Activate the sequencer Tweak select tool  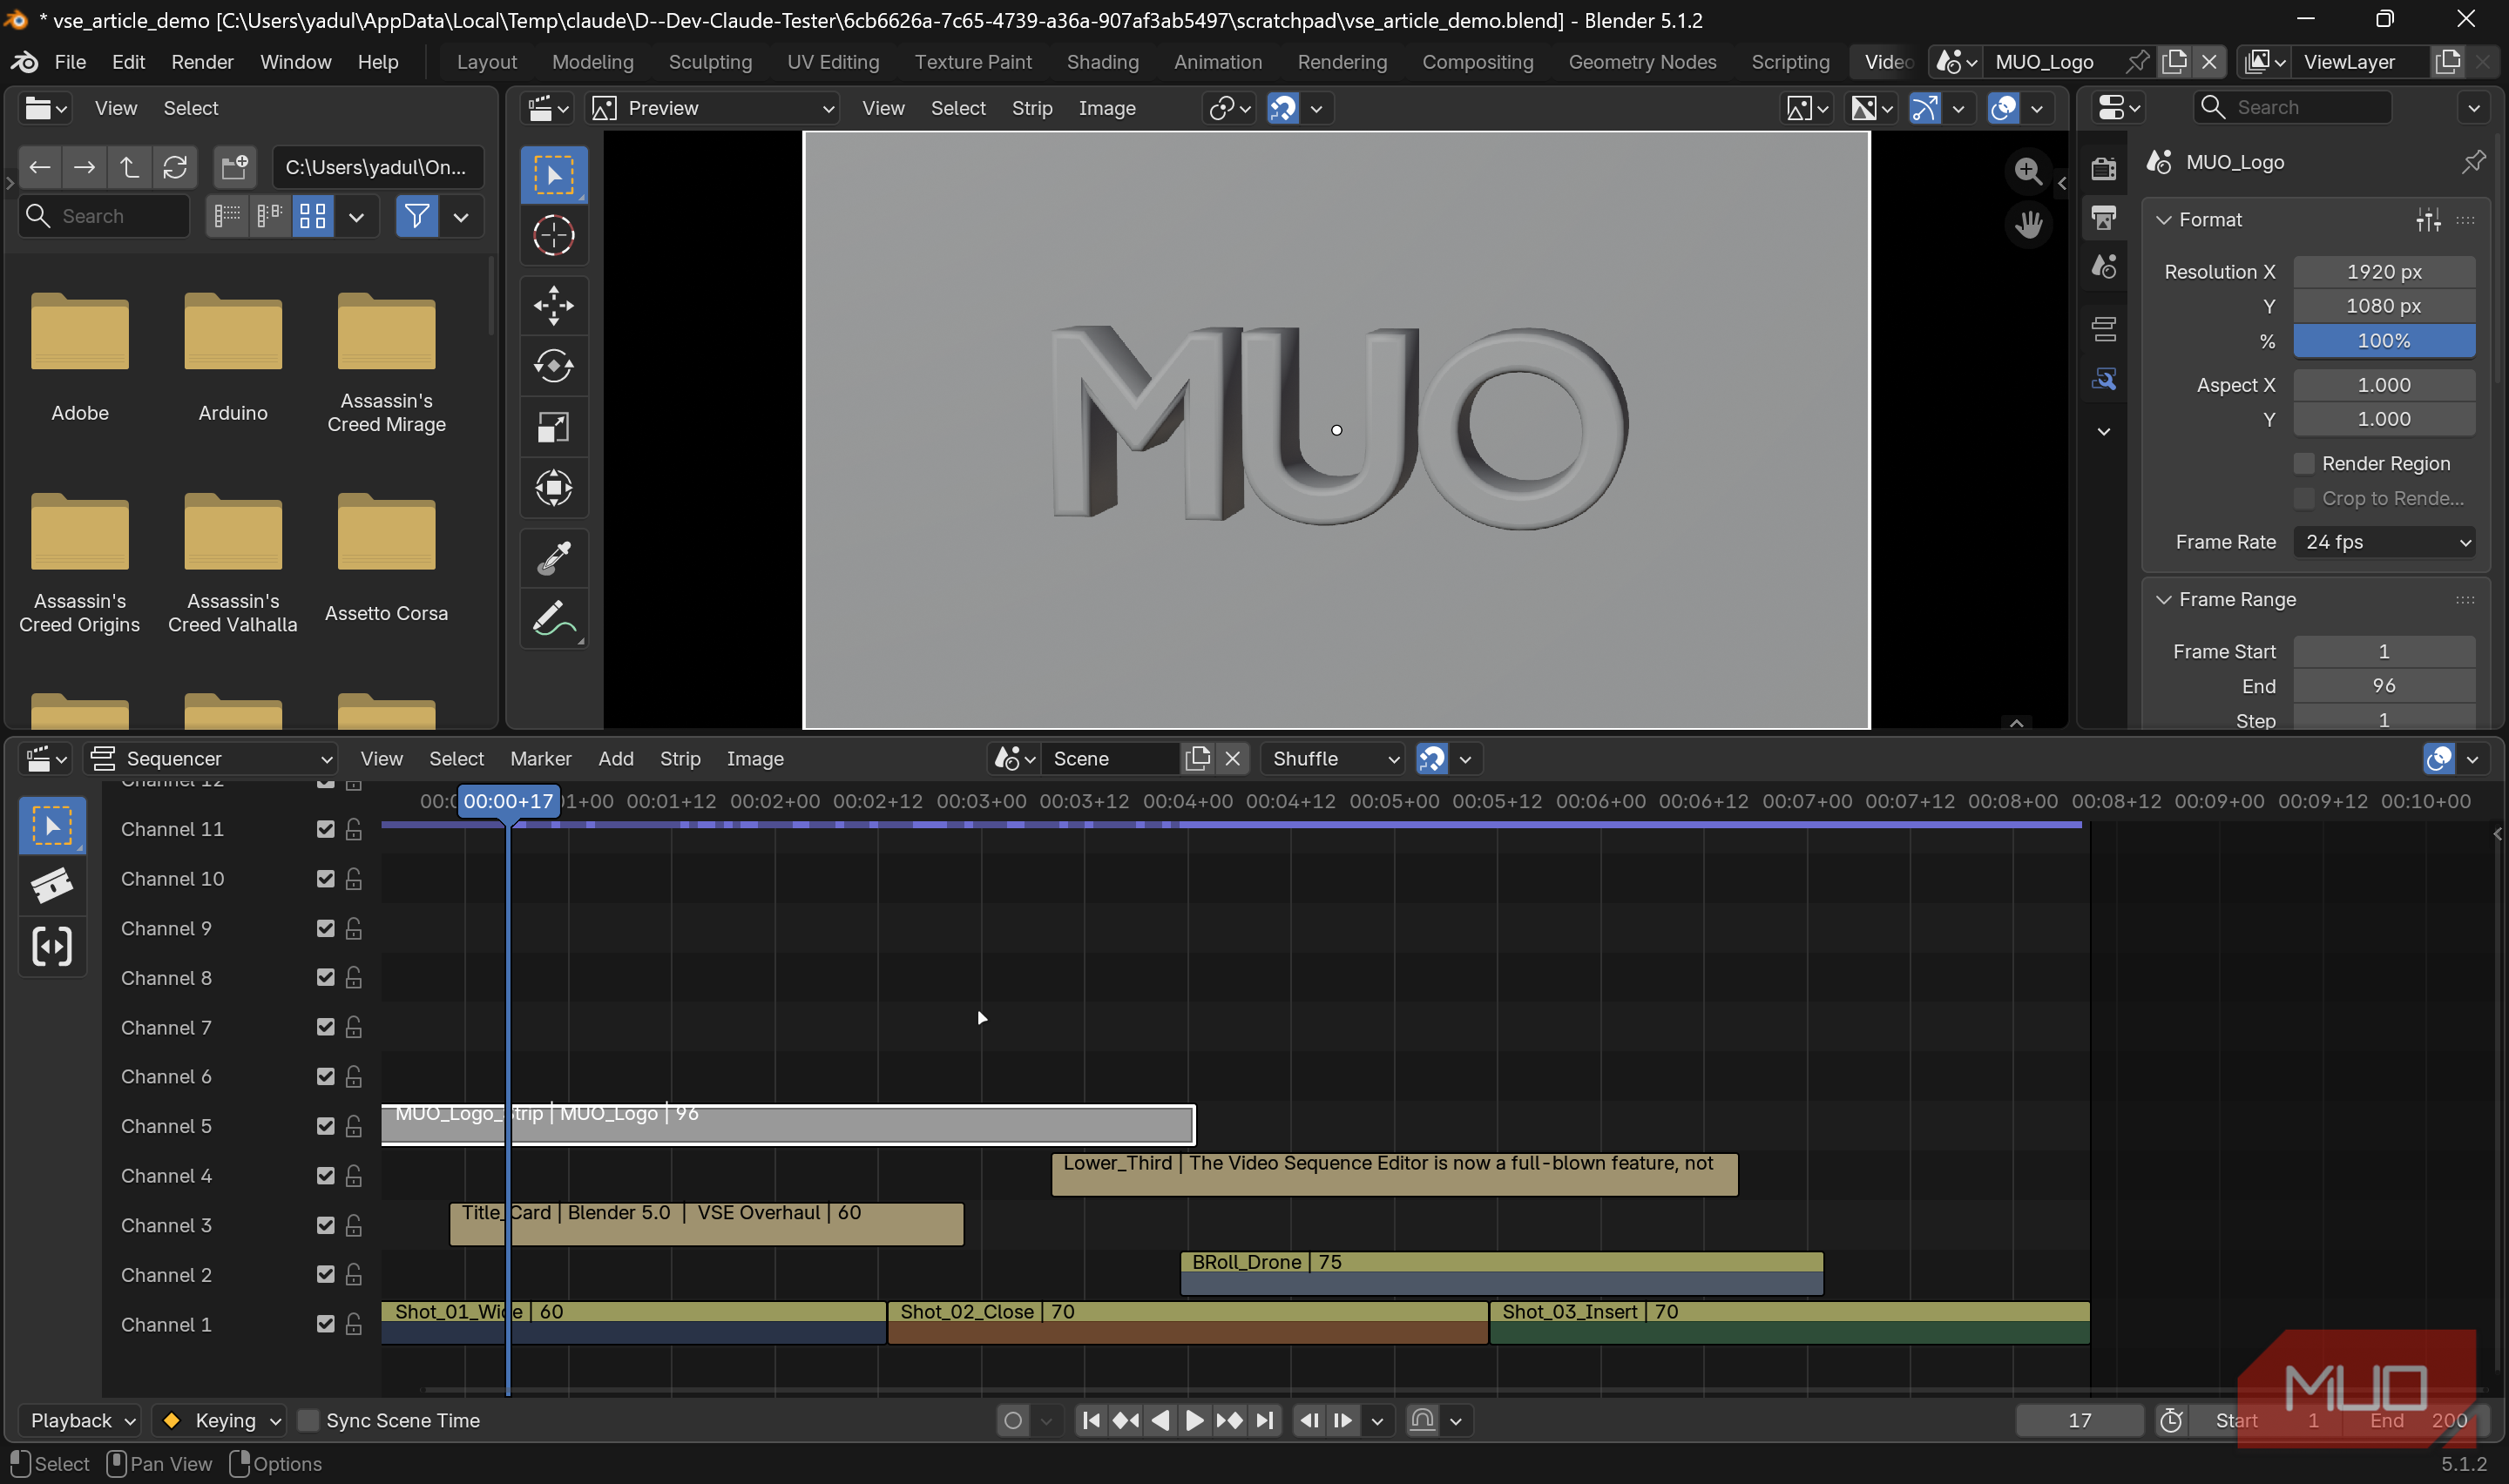point(52,826)
